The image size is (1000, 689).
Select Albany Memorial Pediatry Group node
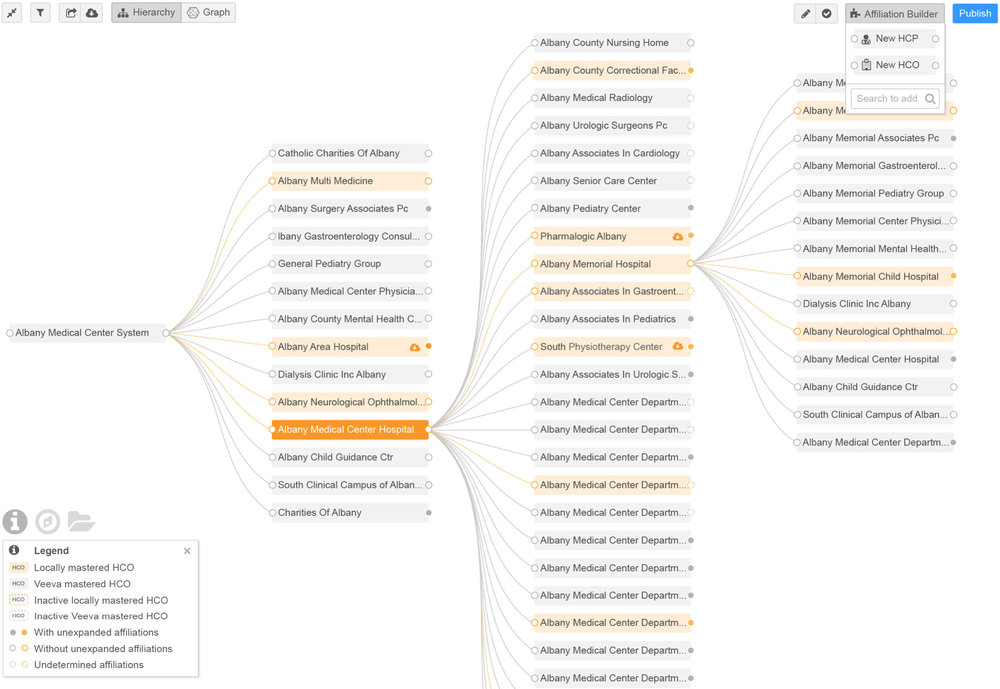pyautogui.click(x=875, y=194)
